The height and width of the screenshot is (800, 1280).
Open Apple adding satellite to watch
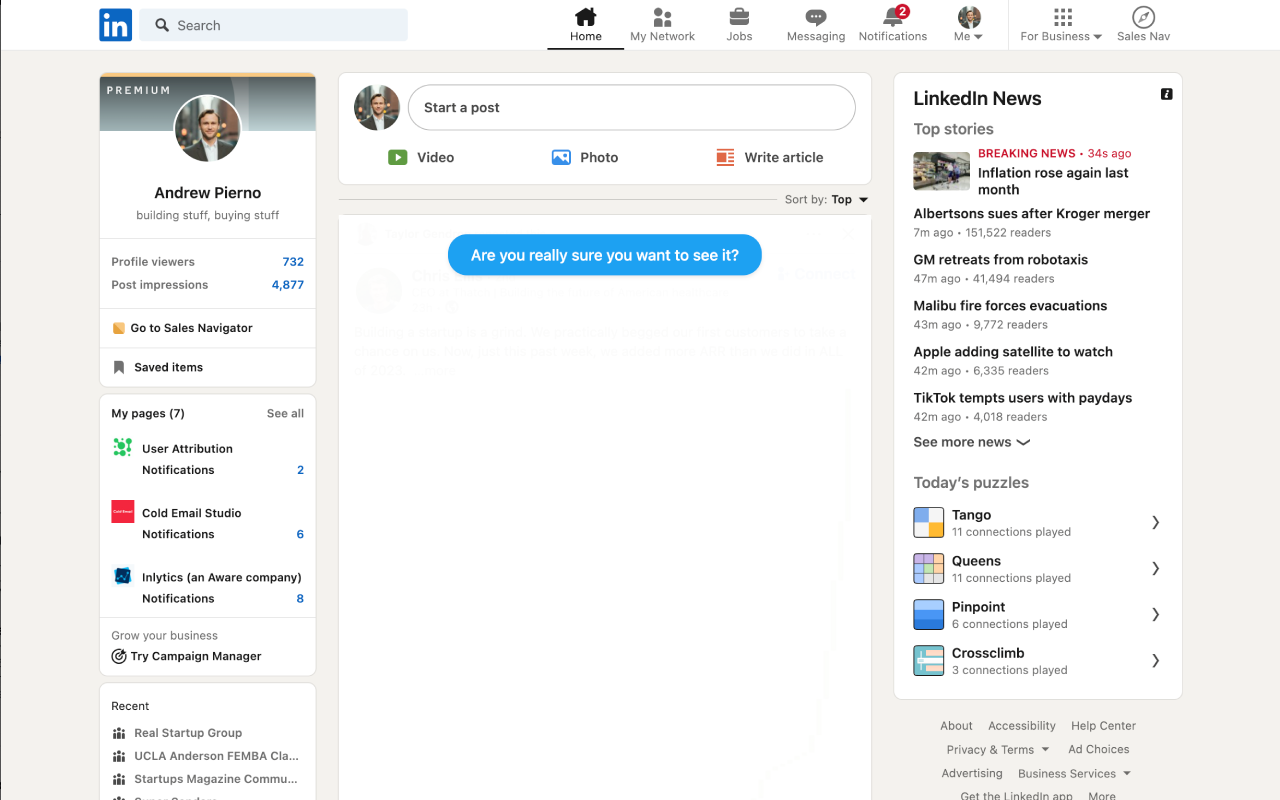pyautogui.click(x=1013, y=352)
